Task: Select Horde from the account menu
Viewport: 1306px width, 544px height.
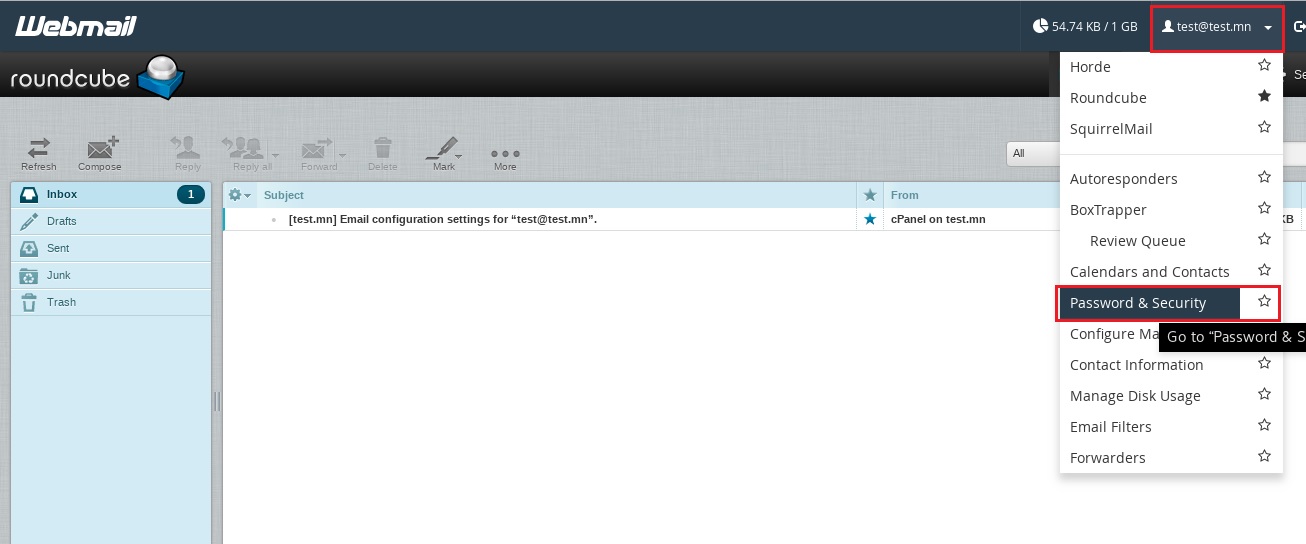Action: [x=1090, y=67]
